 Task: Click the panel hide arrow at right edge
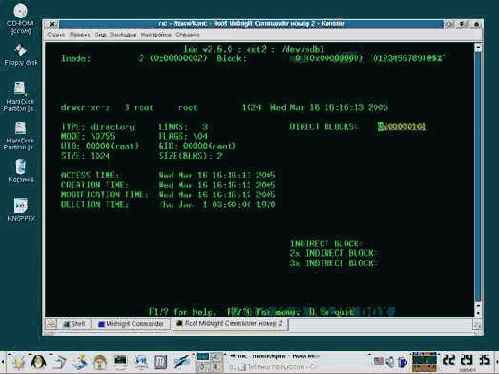click(496, 362)
